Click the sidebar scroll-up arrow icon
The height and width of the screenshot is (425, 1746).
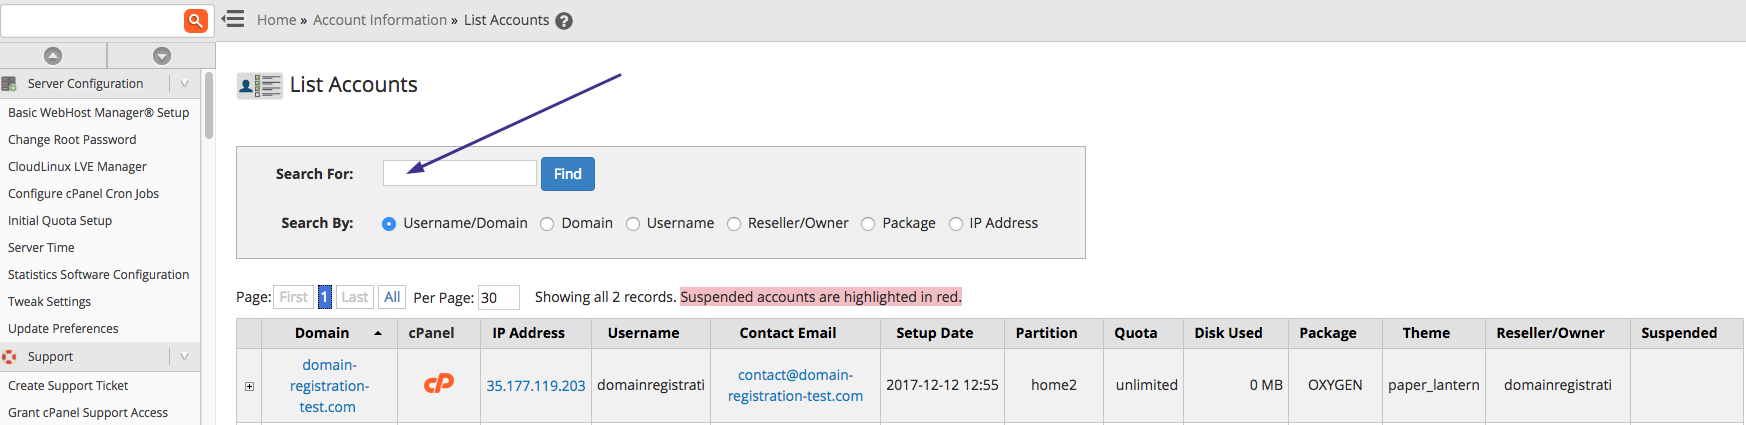53,56
